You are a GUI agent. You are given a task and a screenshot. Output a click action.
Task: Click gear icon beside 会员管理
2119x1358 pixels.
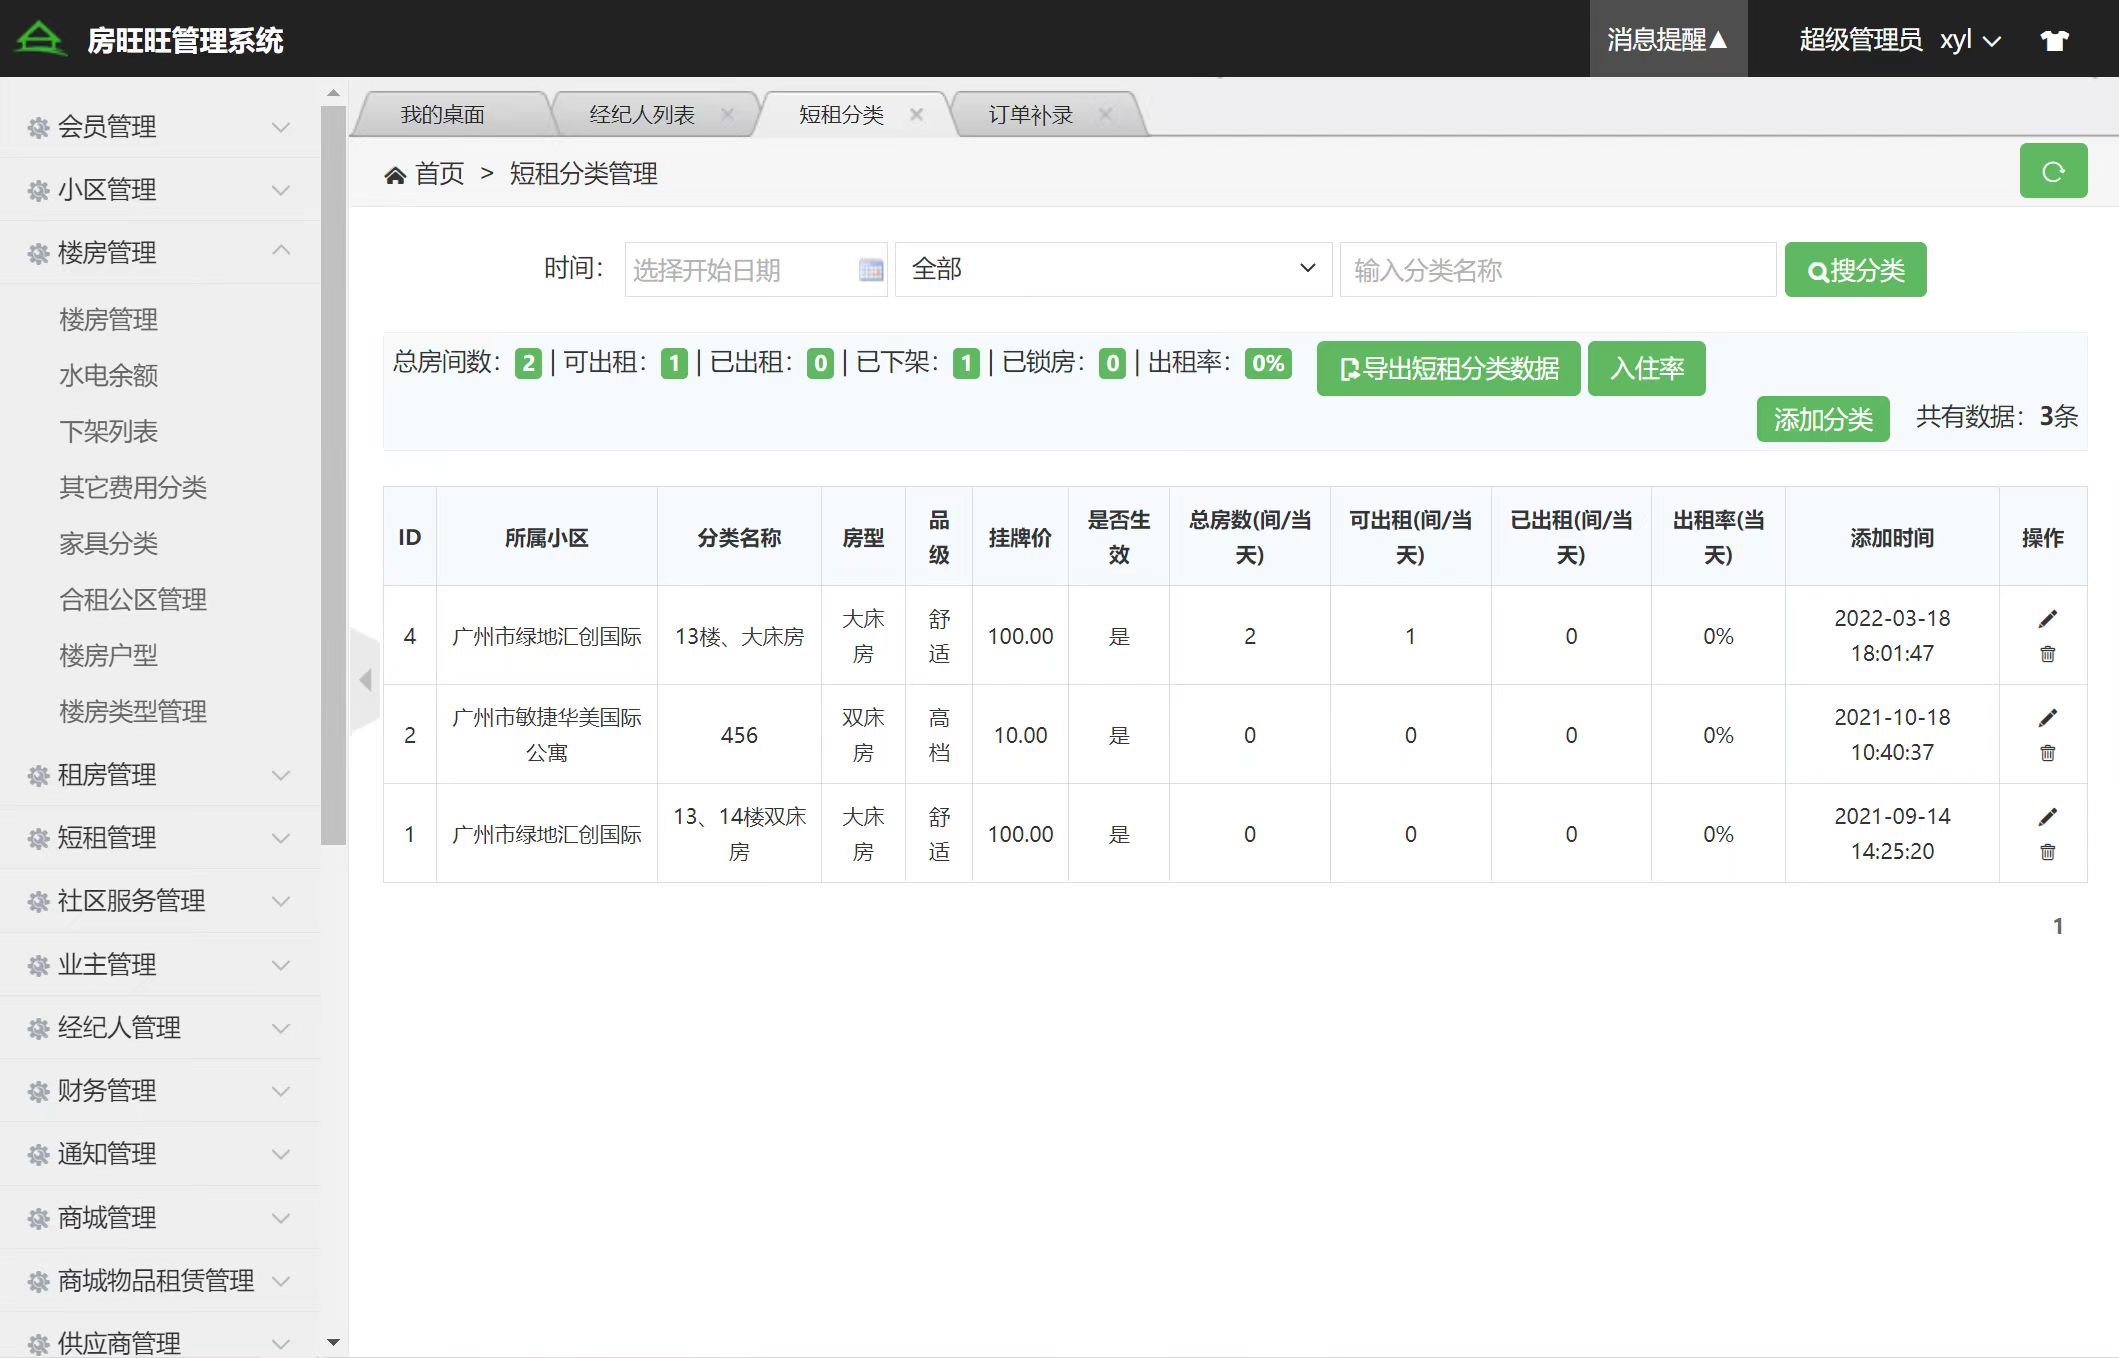tap(38, 128)
